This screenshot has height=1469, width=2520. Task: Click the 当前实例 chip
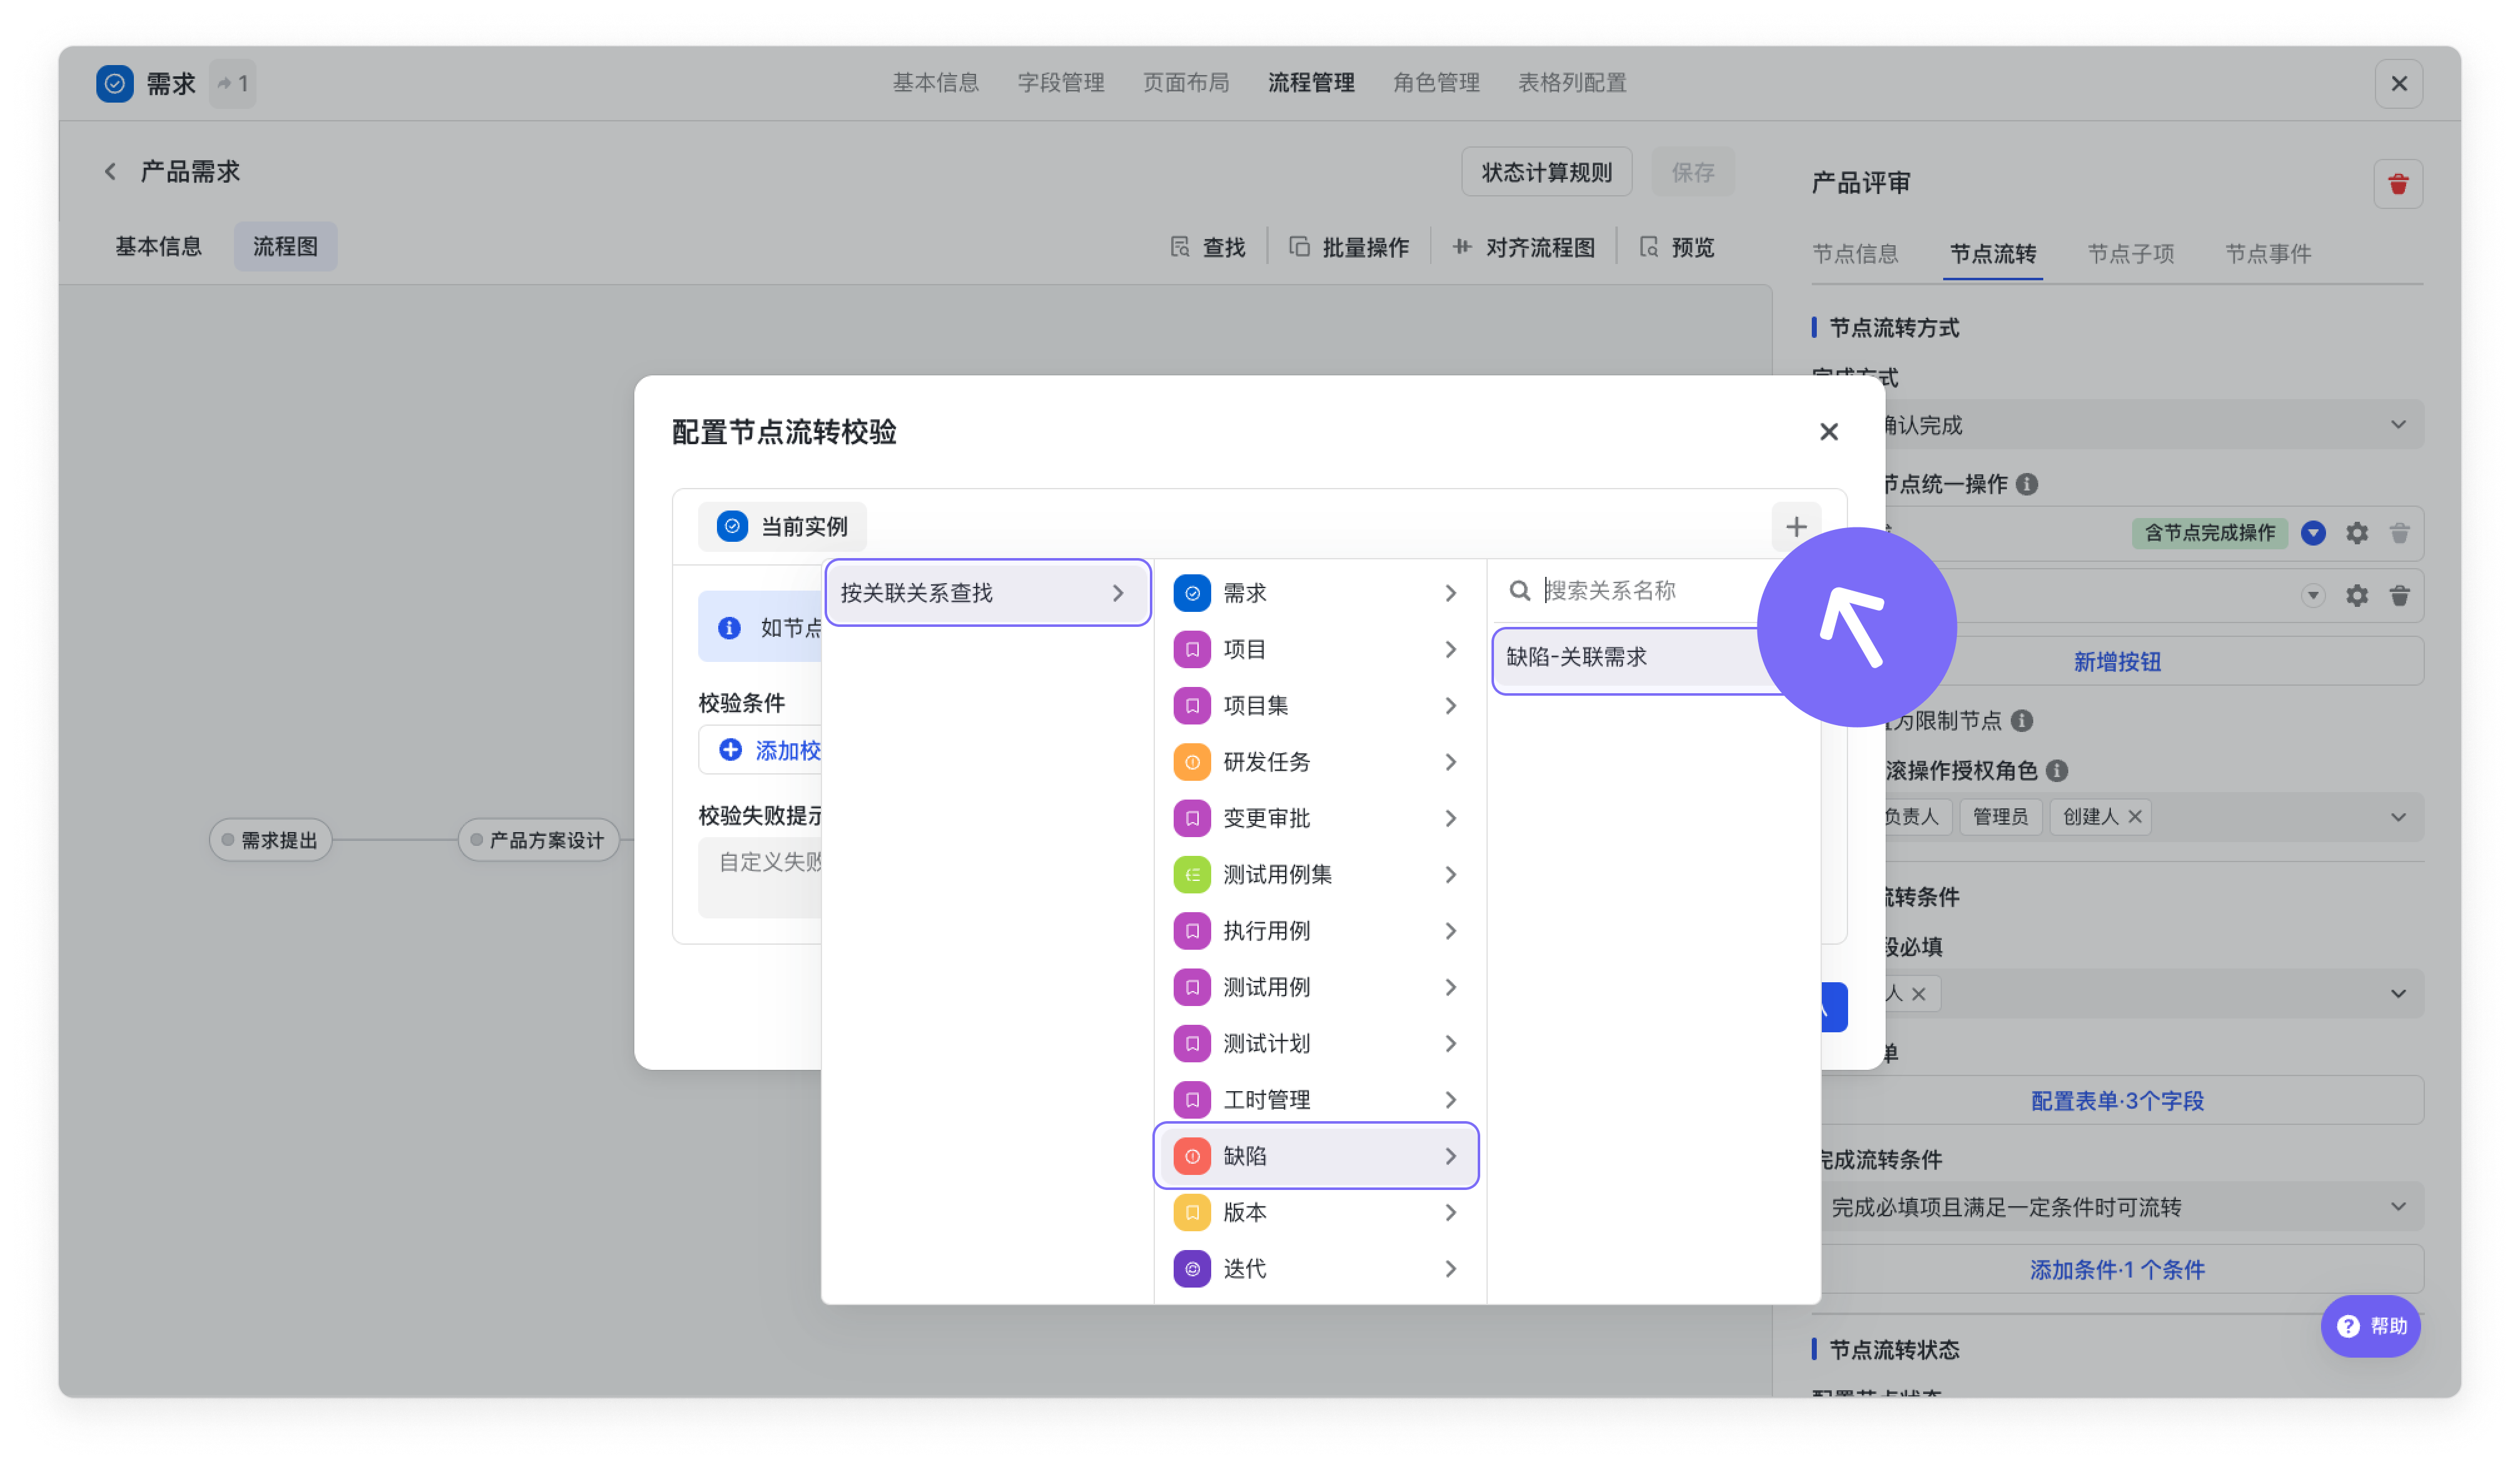click(782, 527)
